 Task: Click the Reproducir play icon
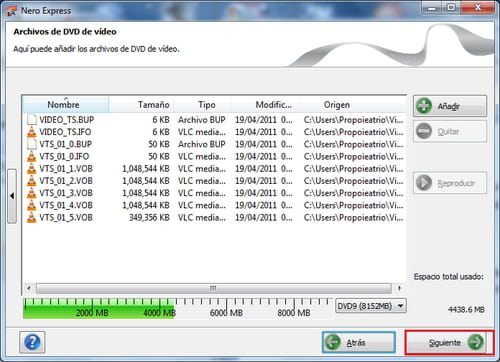(424, 183)
